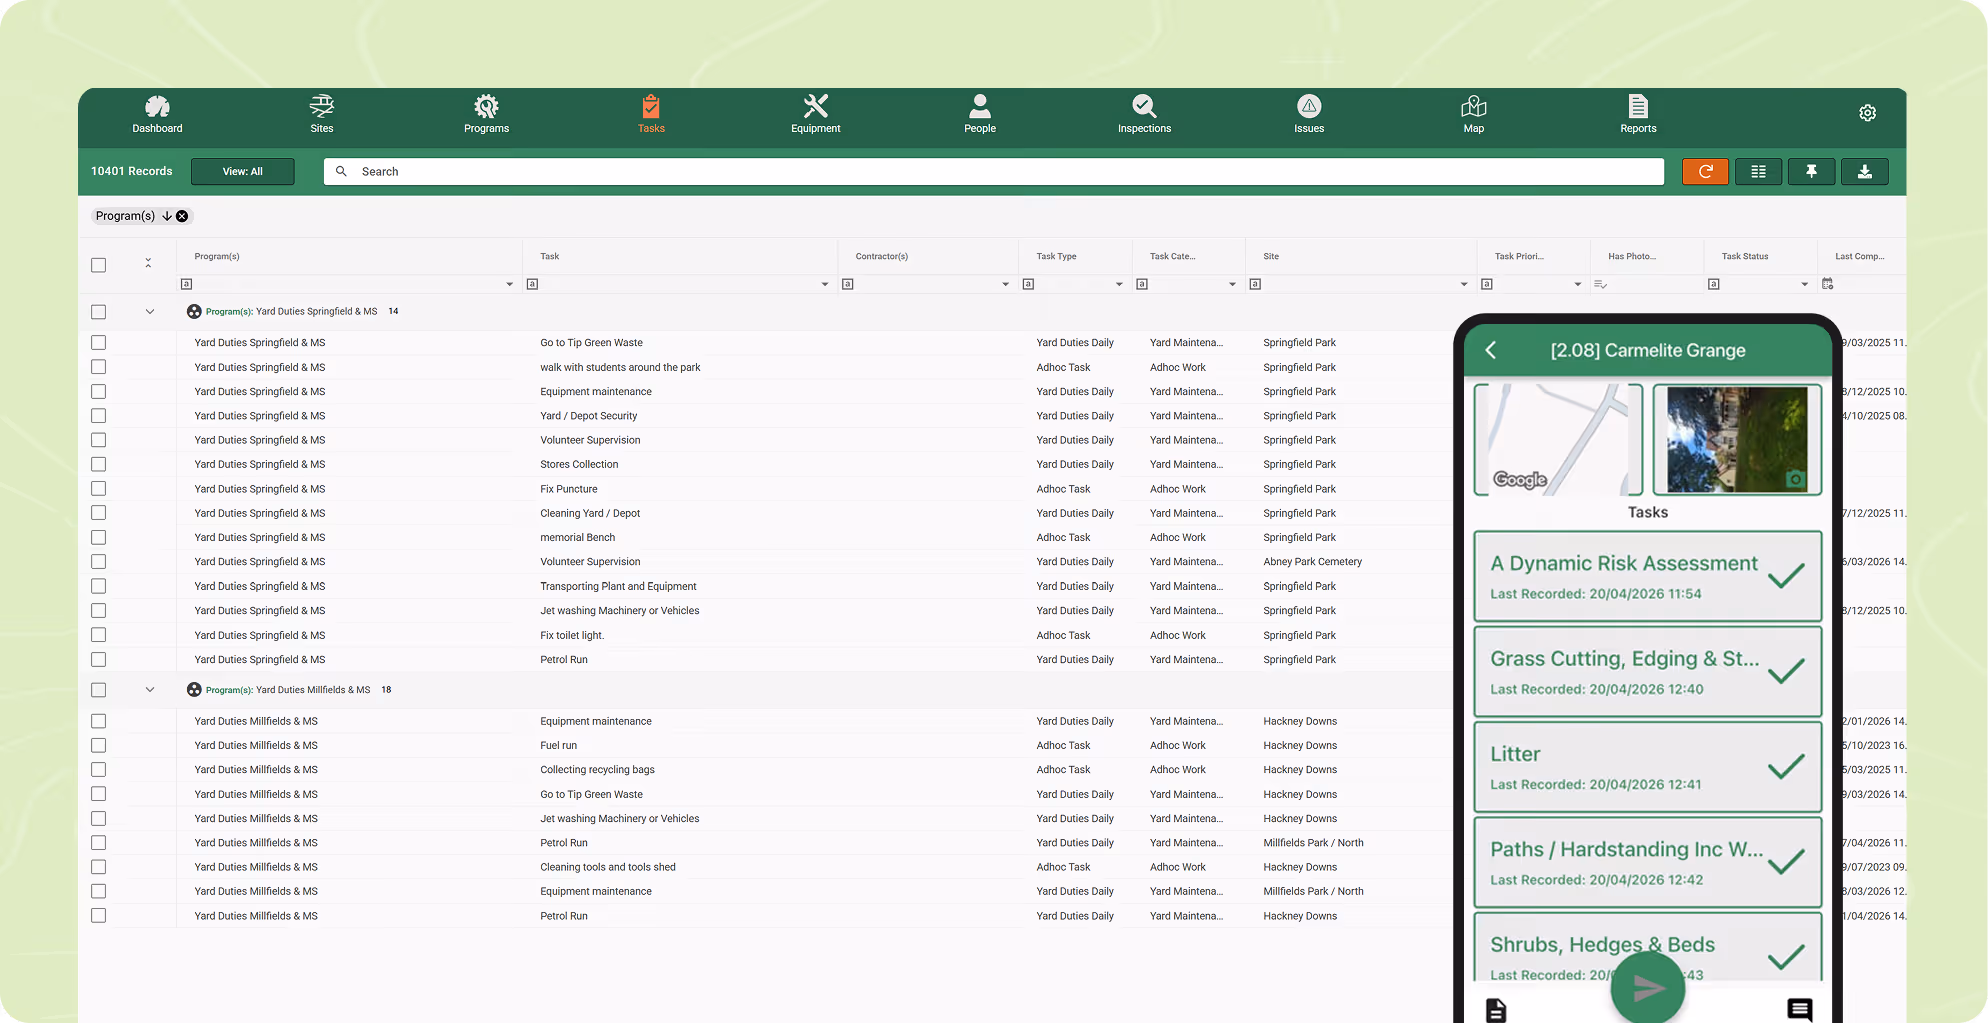This screenshot has height=1023, width=1988.
Task: Open Contractor(s) column filter dropdown
Action: (1006, 285)
